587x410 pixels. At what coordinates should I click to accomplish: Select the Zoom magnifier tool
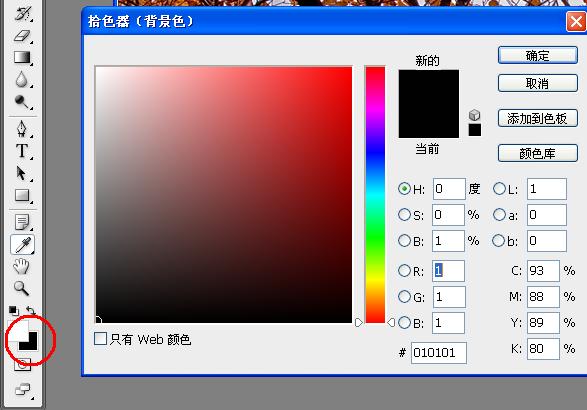coord(21,288)
